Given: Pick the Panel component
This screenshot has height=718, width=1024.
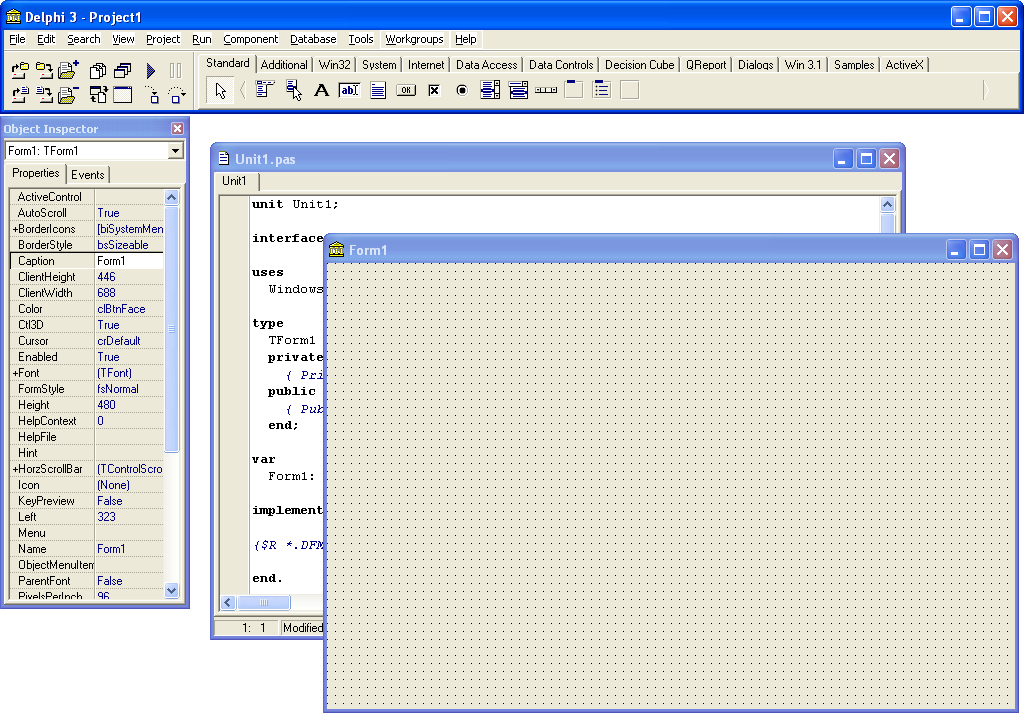Looking at the screenshot, I should pyautogui.click(x=630, y=90).
